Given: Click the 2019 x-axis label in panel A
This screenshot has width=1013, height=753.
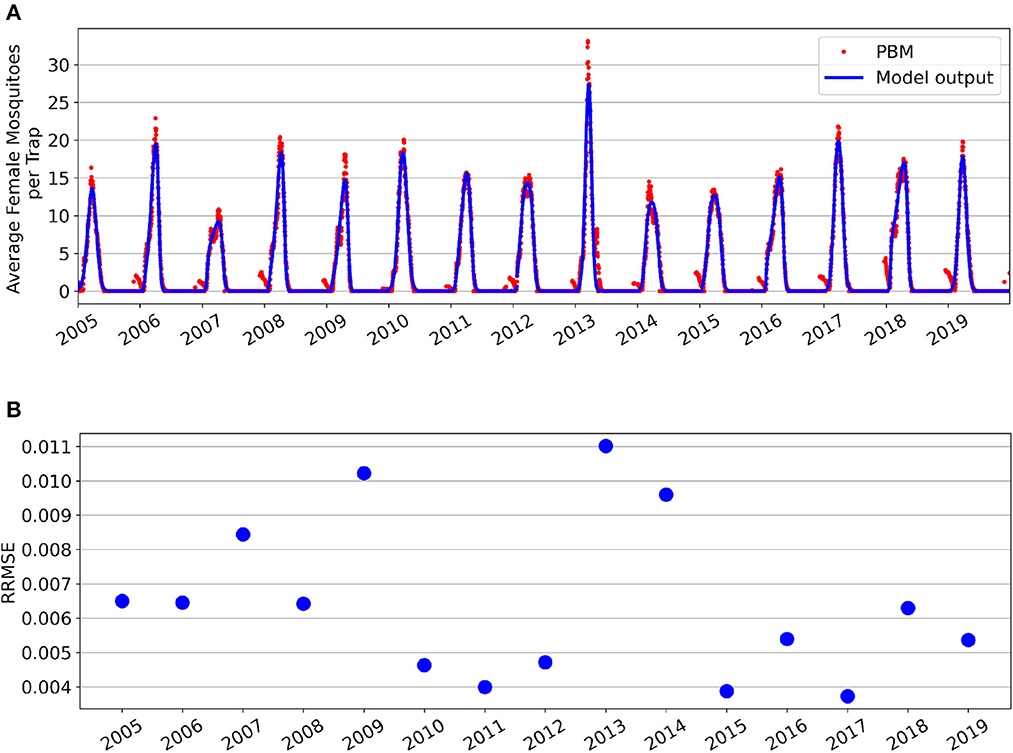Looking at the screenshot, I should pos(948,329).
